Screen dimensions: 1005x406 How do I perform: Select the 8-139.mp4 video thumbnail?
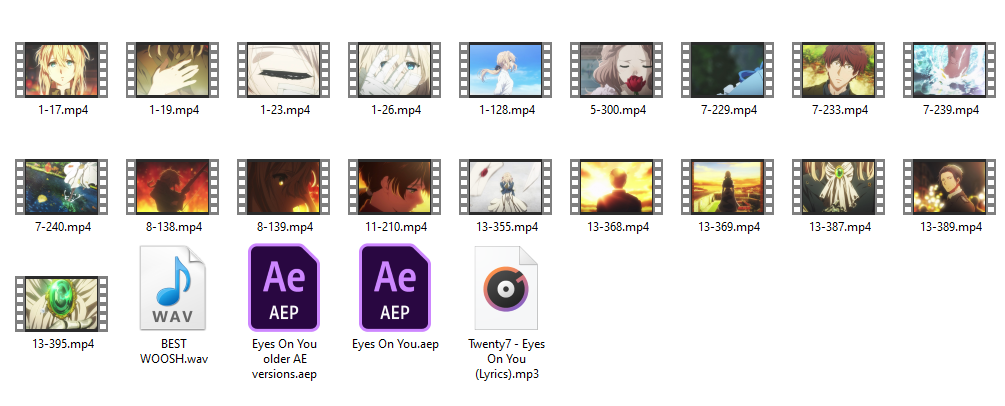tap(283, 187)
